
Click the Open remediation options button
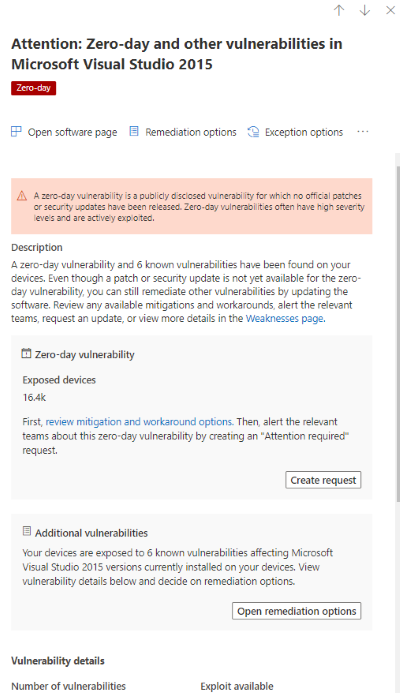(297, 611)
